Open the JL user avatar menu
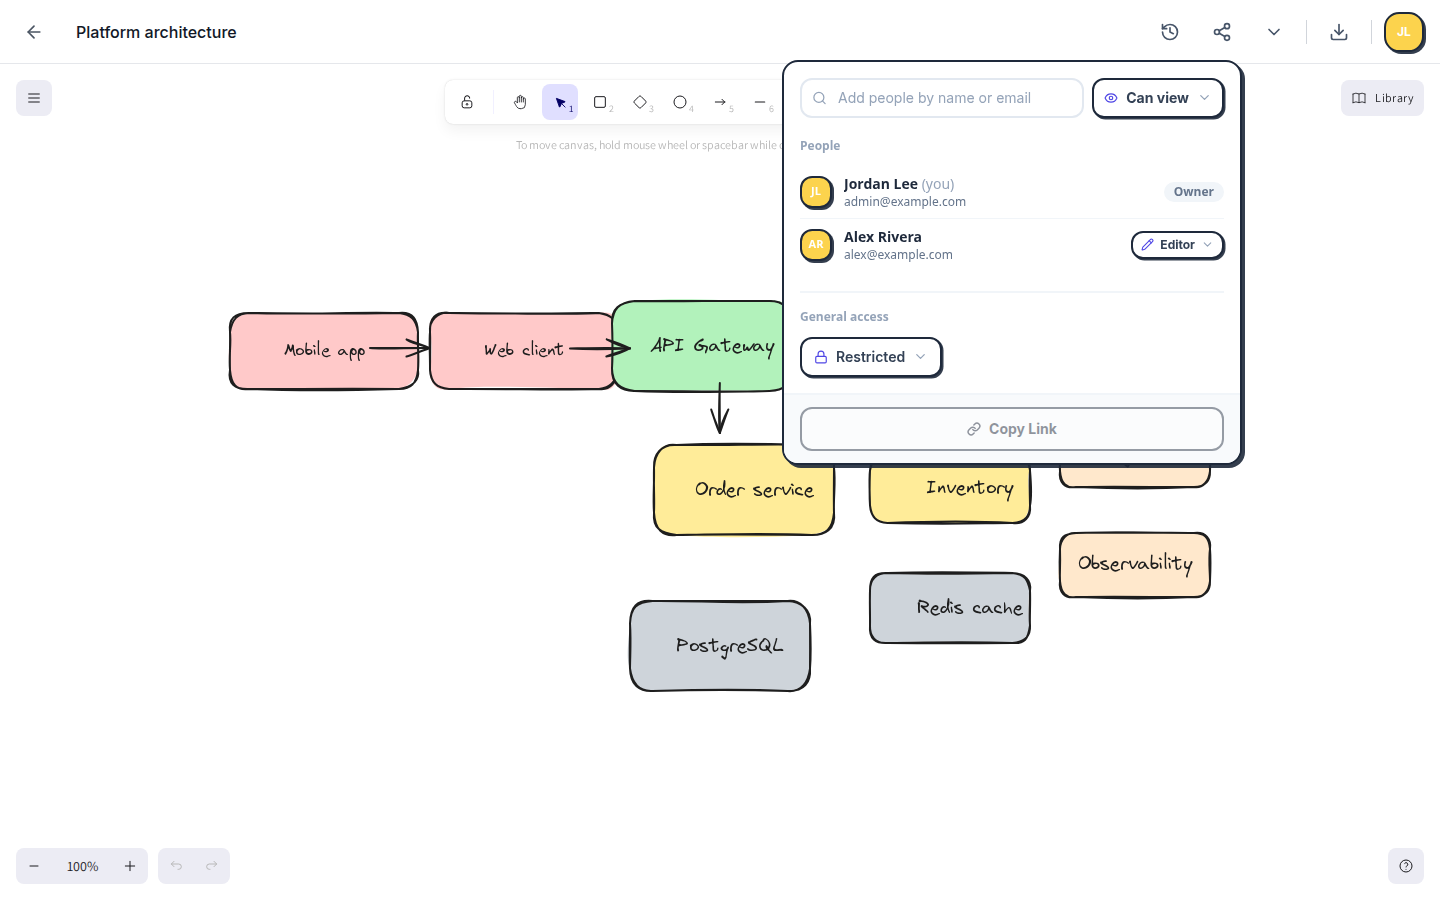Image resolution: width=1440 pixels, height=900 pixels. (x=1404, y=32)
